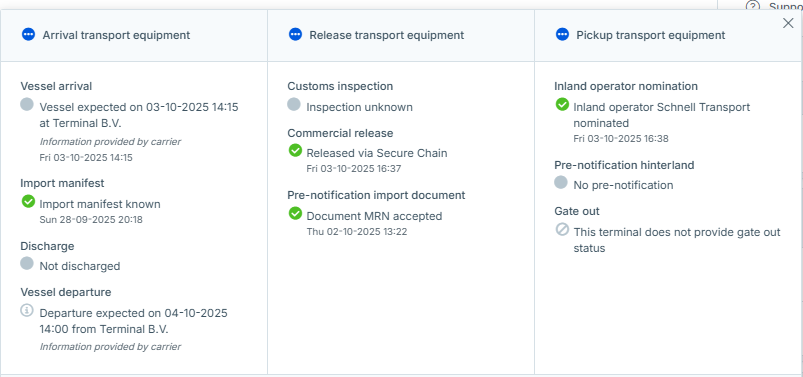Click the grey status dot for Vessel arrival
Image resolution: width=803 pixels, height=377 pixels.
(x=27, y=104)
